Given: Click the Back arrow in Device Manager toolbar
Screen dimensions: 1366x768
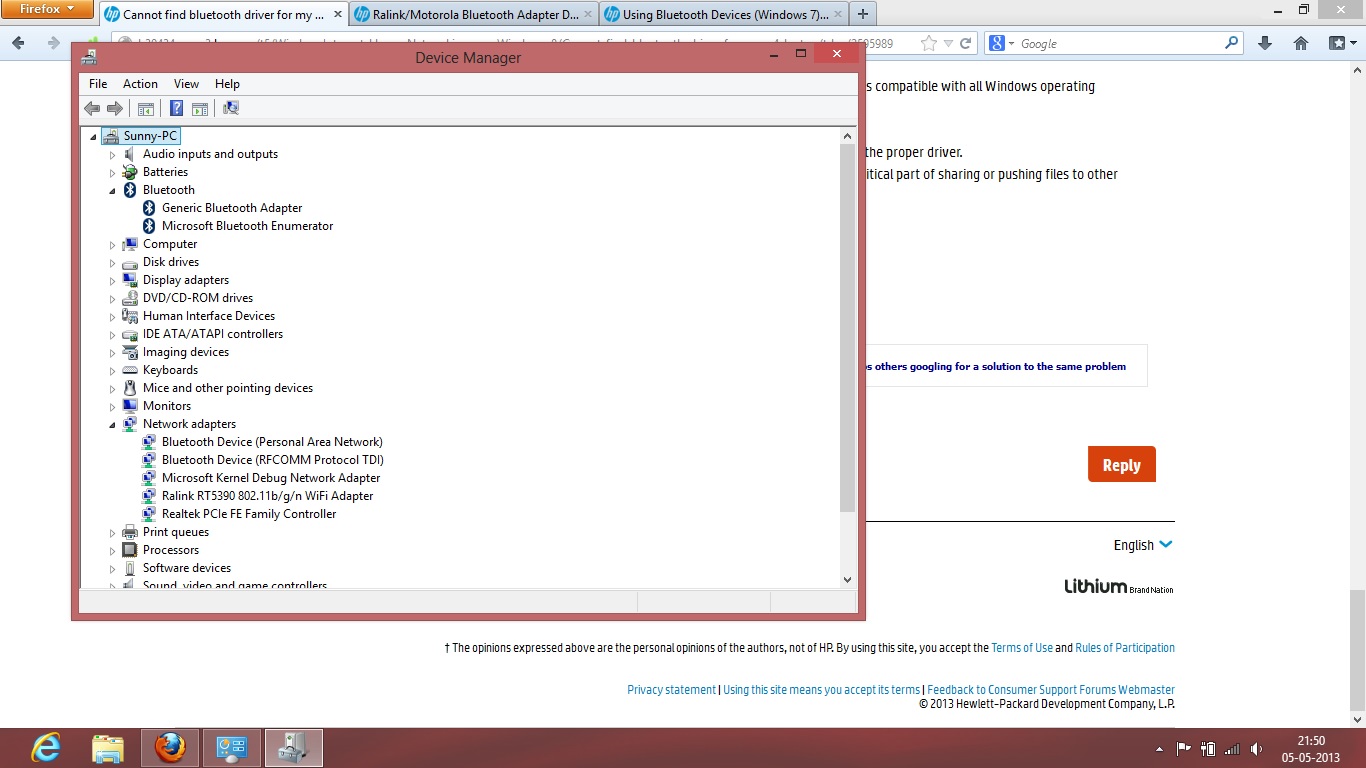Looking at the screenshot, I should click(92, 108).
